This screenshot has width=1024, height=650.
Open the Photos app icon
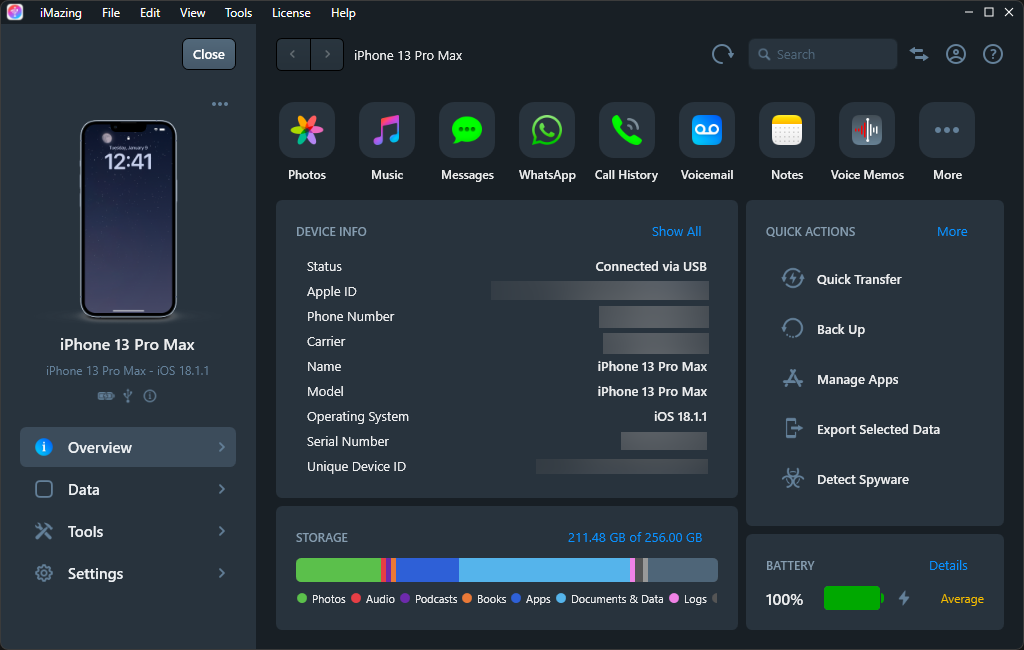(307, 130)
